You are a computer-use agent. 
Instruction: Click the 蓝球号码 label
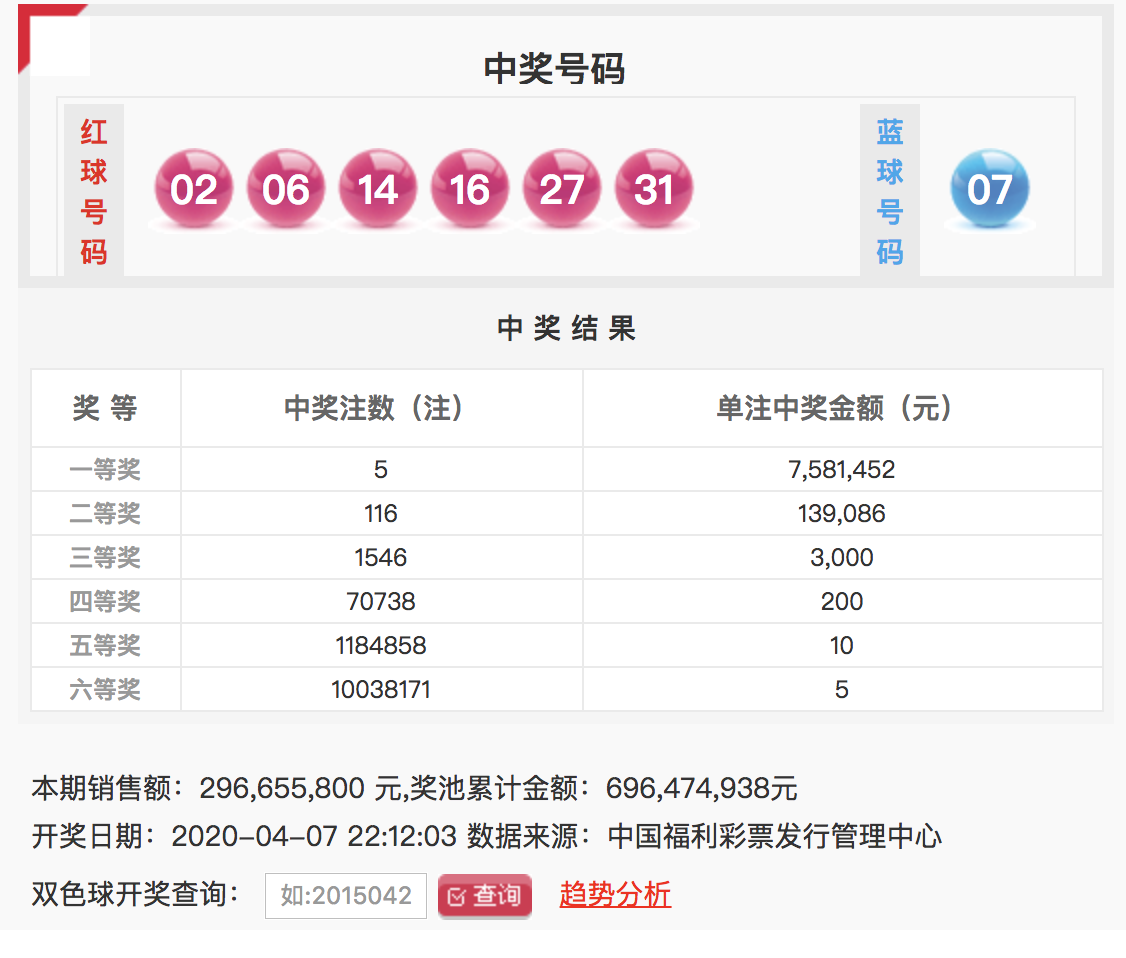889,191
